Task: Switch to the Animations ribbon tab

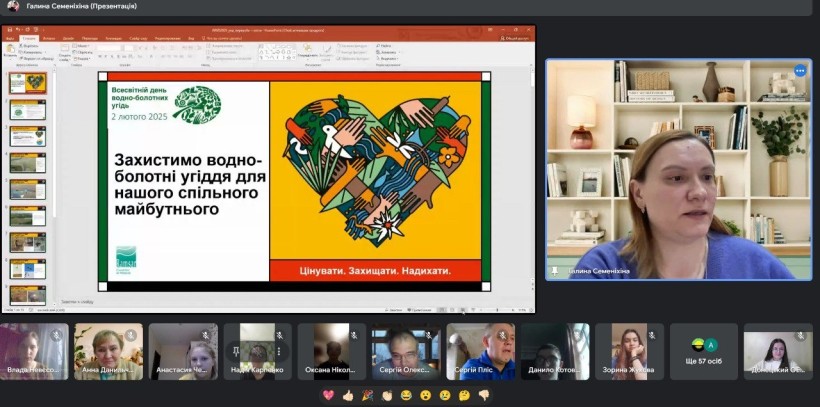Action: click(113, 39)
